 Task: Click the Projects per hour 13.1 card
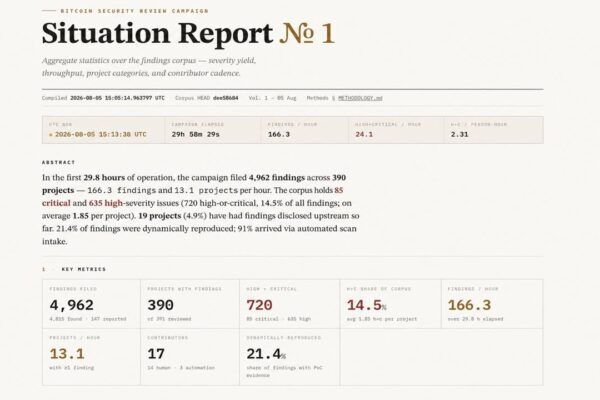[91, 357]
